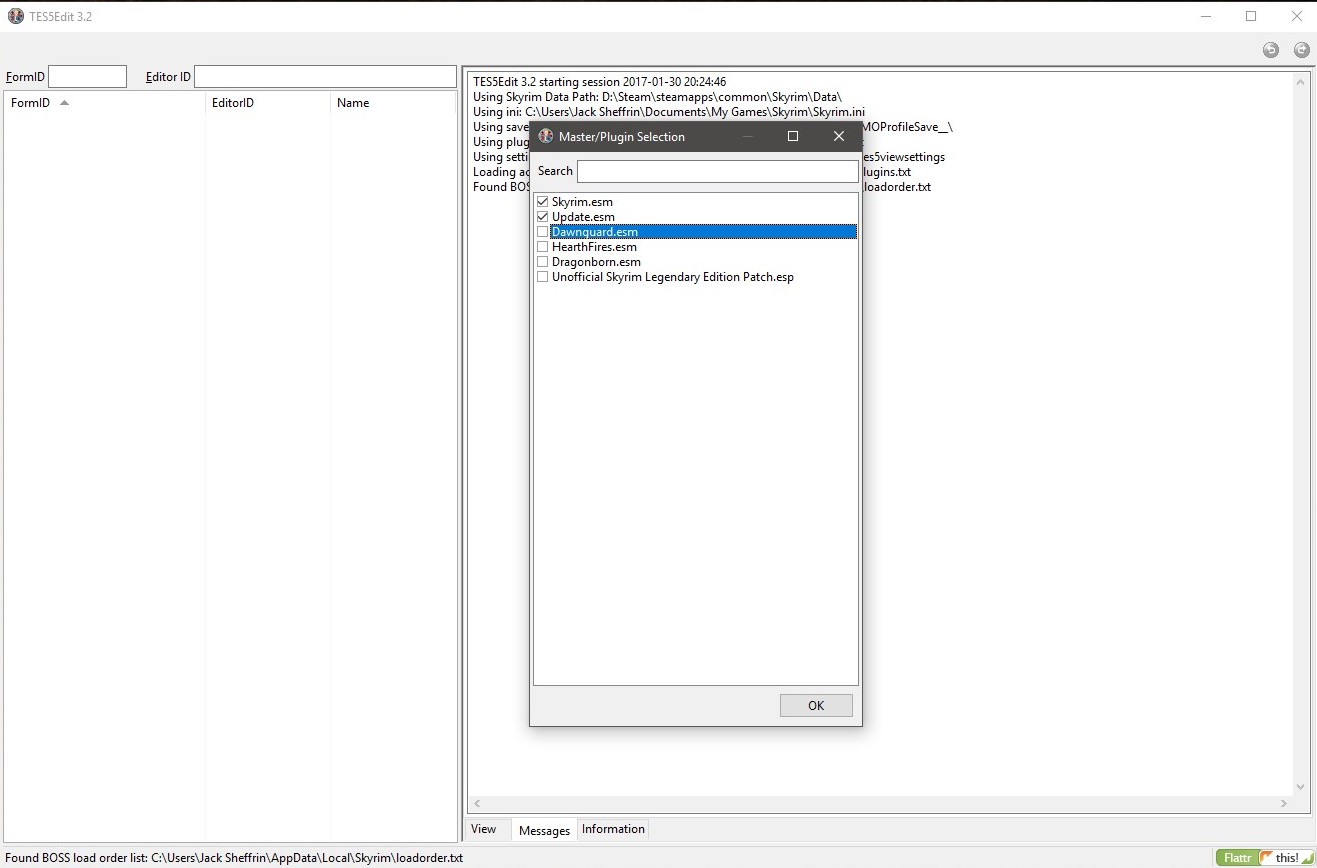Uncheck the Skyrim.esm checkbox
Screen dimensions: 1317x868
(543, 202)
